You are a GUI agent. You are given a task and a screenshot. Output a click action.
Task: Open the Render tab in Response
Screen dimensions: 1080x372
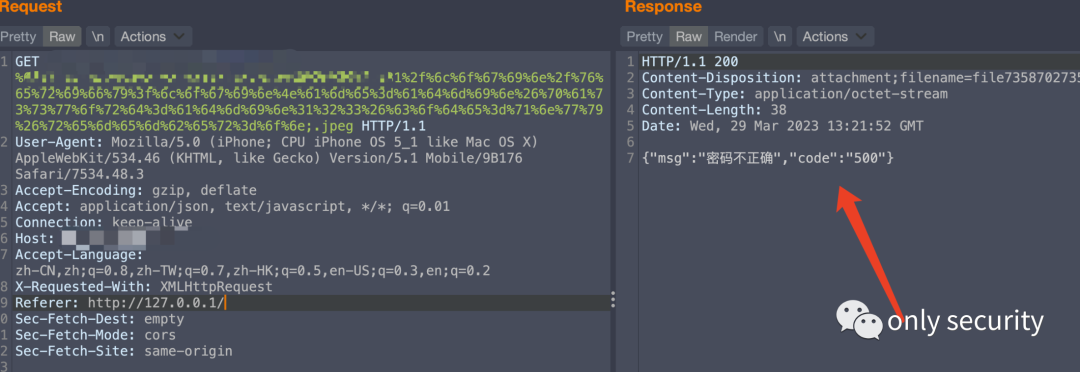point(736,37)
